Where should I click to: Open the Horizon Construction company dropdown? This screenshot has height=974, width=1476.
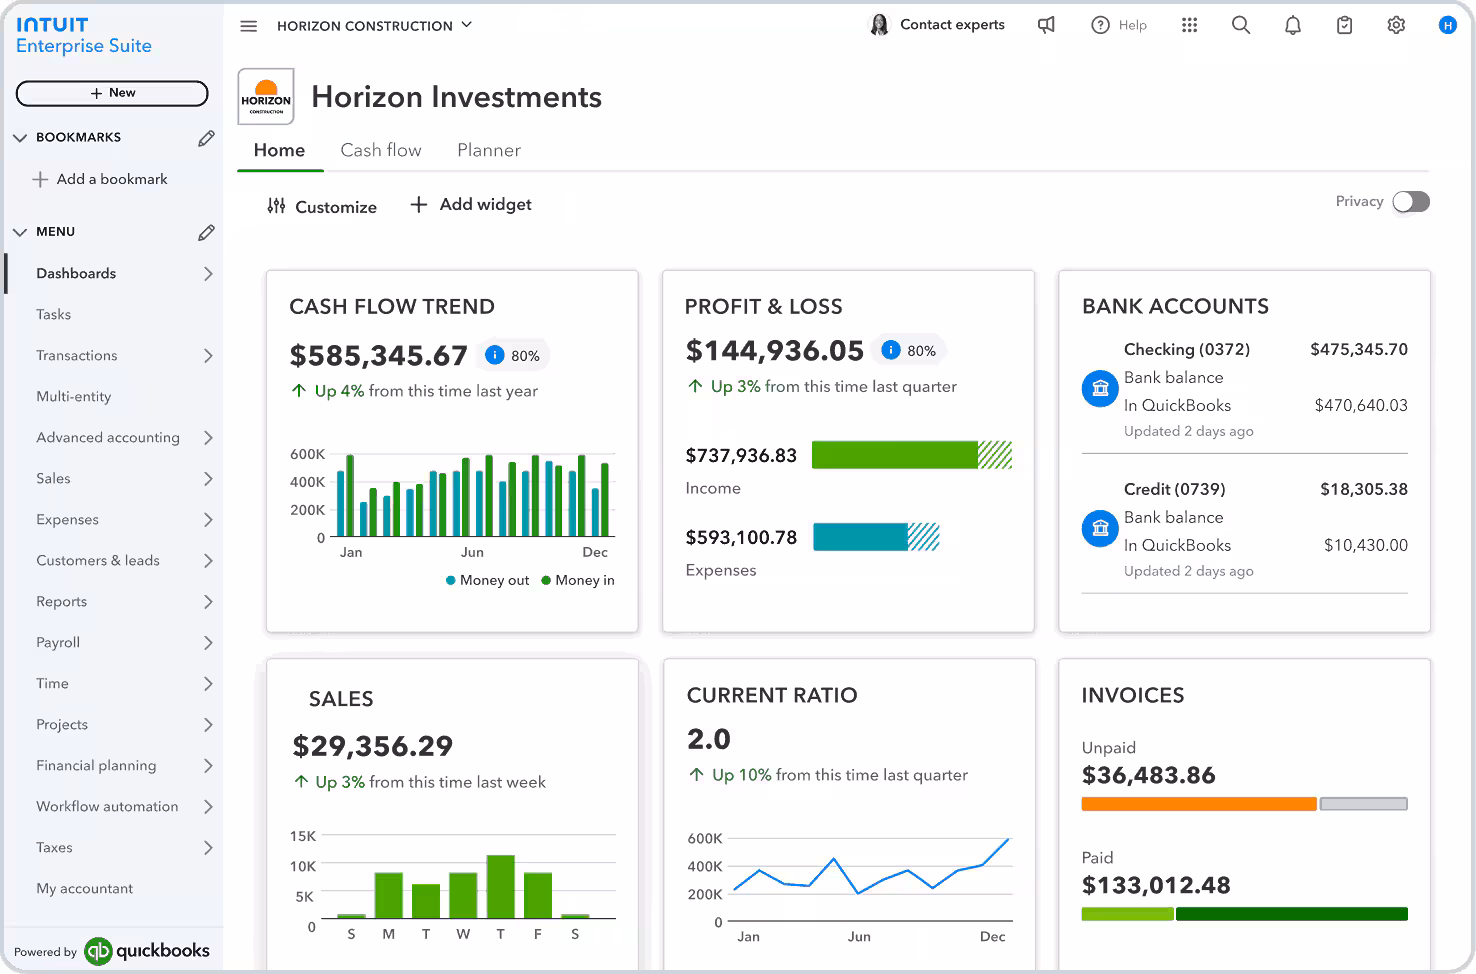click(374, 26)
